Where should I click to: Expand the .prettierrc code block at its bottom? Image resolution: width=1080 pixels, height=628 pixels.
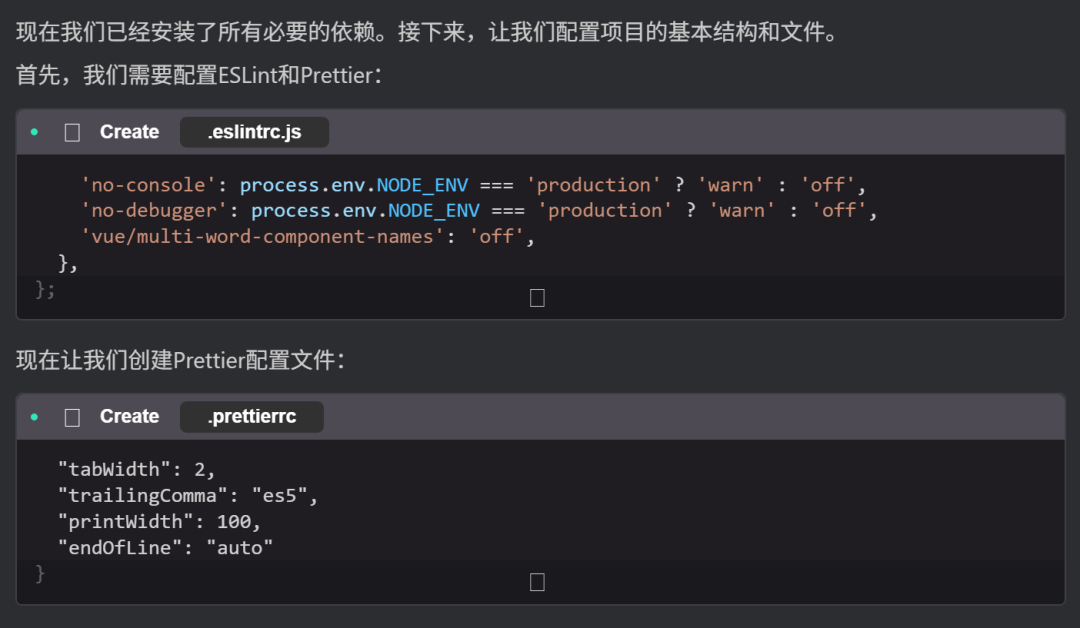point(537,582)
